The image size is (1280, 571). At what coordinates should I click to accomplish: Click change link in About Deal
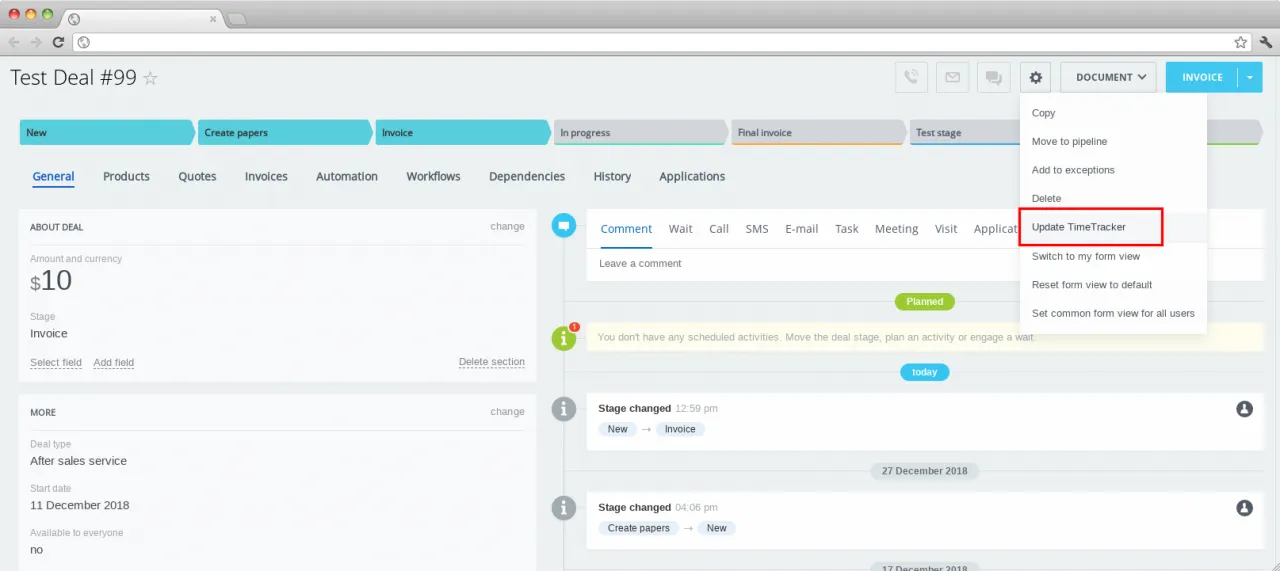pyautogui.click(x=507, y=226)
